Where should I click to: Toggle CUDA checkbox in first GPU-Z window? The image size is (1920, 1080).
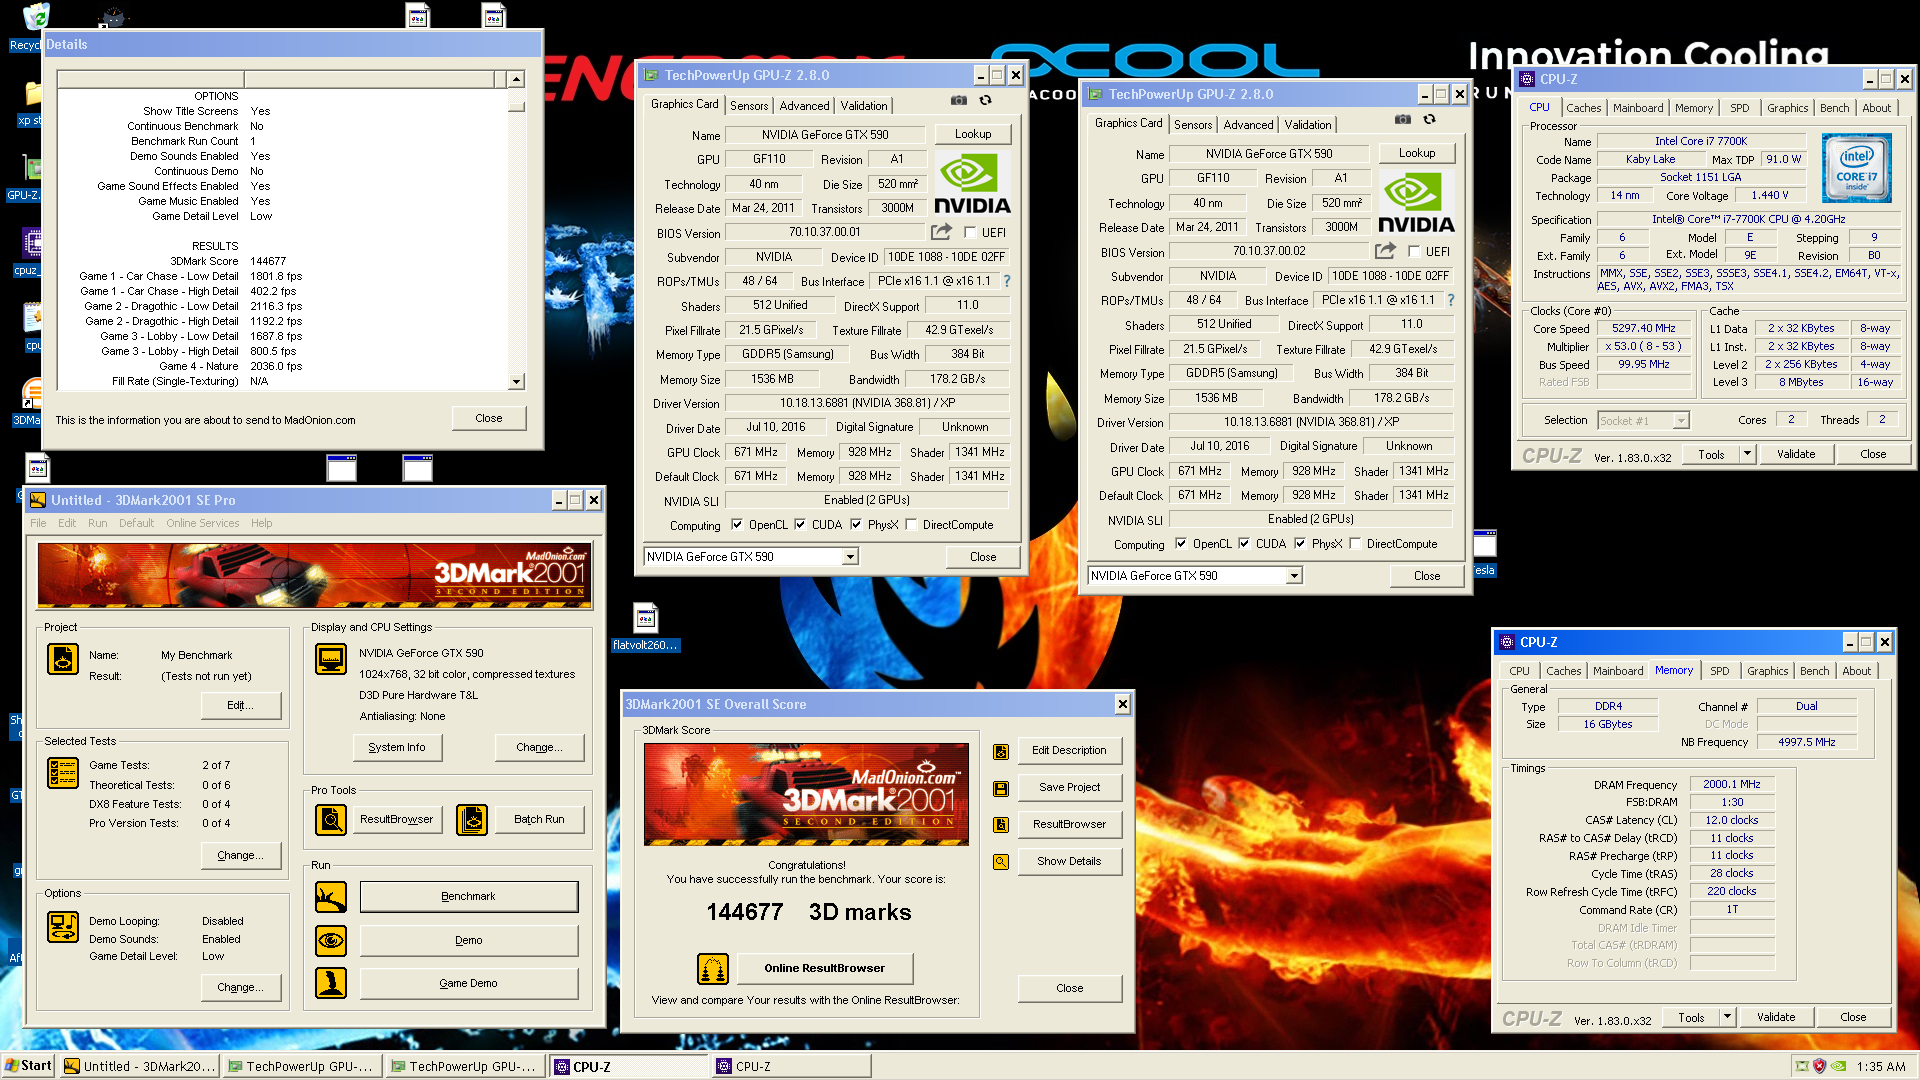point(800,524)
